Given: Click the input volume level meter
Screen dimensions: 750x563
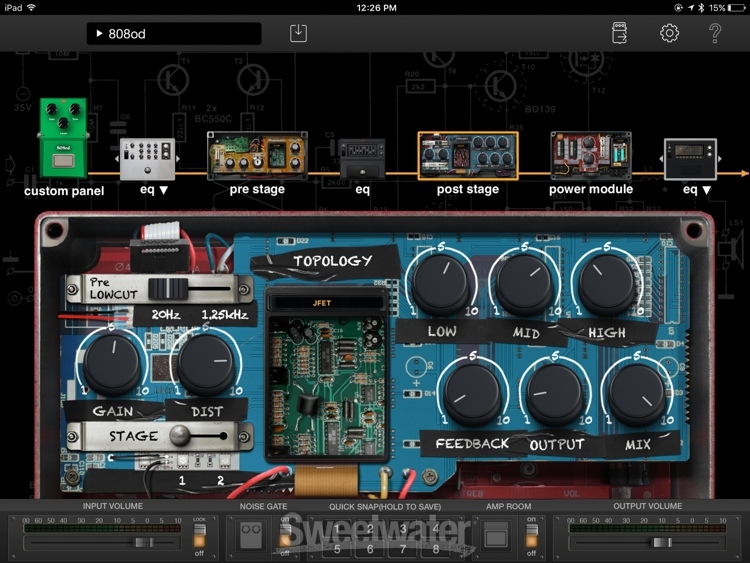Looking at the screenshot, I should pyautogui.click(x=102, y=528).
